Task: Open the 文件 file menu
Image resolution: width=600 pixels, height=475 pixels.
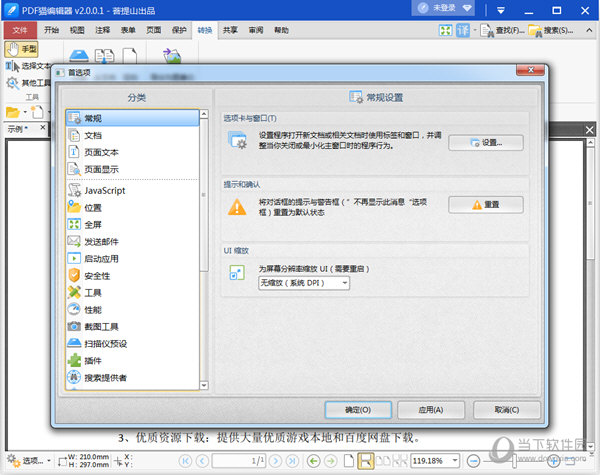Action: coord(18,30)
